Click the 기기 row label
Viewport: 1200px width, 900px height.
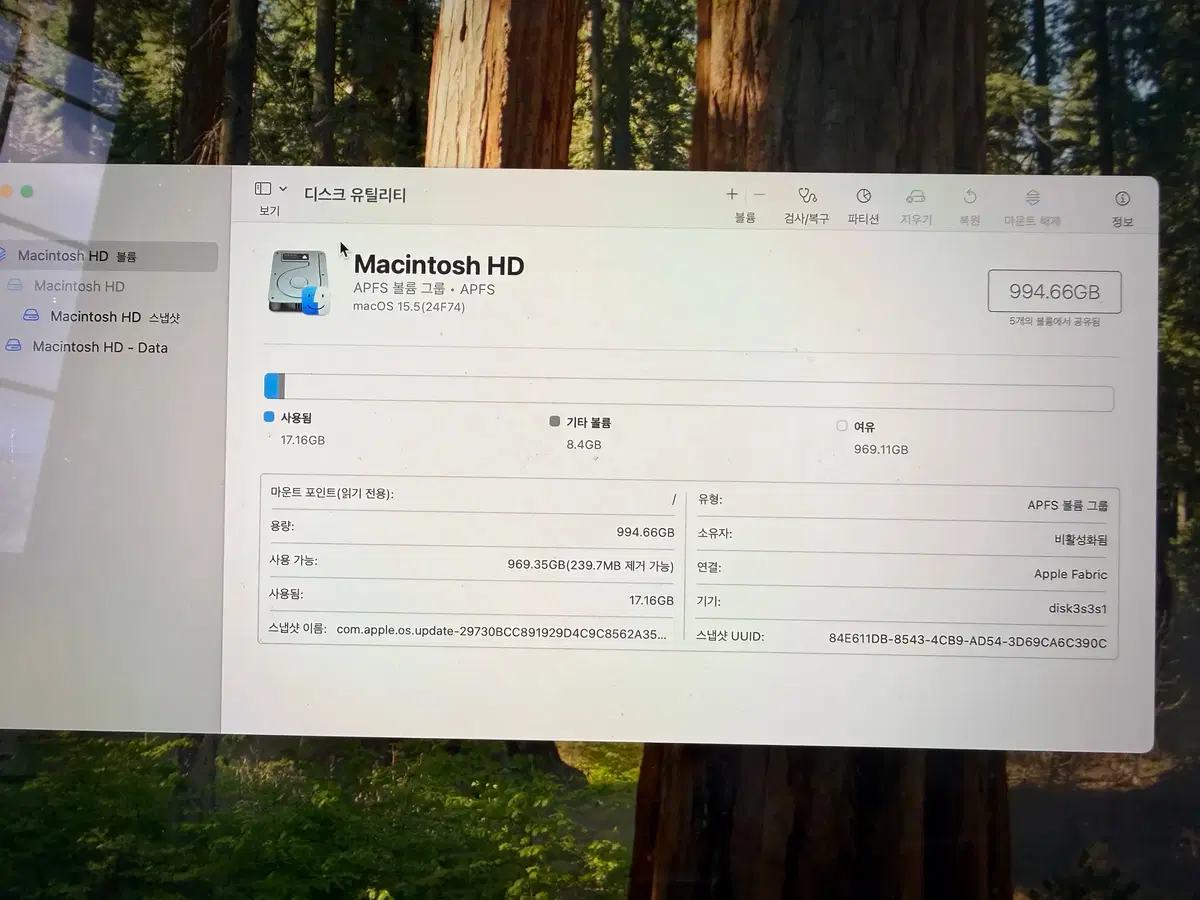click(x=708, y=601)
